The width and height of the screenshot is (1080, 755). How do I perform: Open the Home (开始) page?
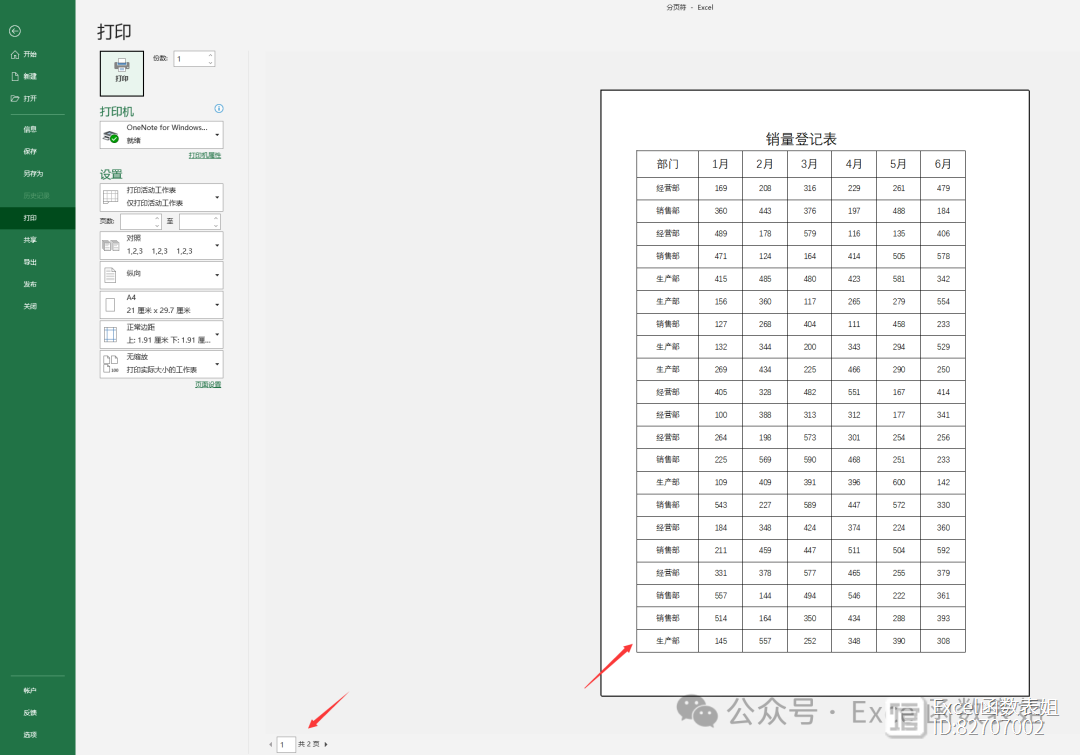click(30, 54)
